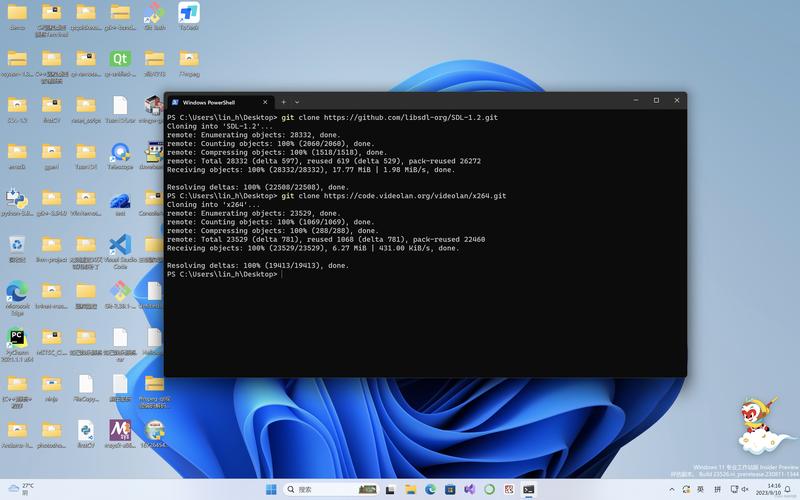Select the Telescope desktop shortcut
Viewport: 800px width, 500px height.
coord(120,156)
